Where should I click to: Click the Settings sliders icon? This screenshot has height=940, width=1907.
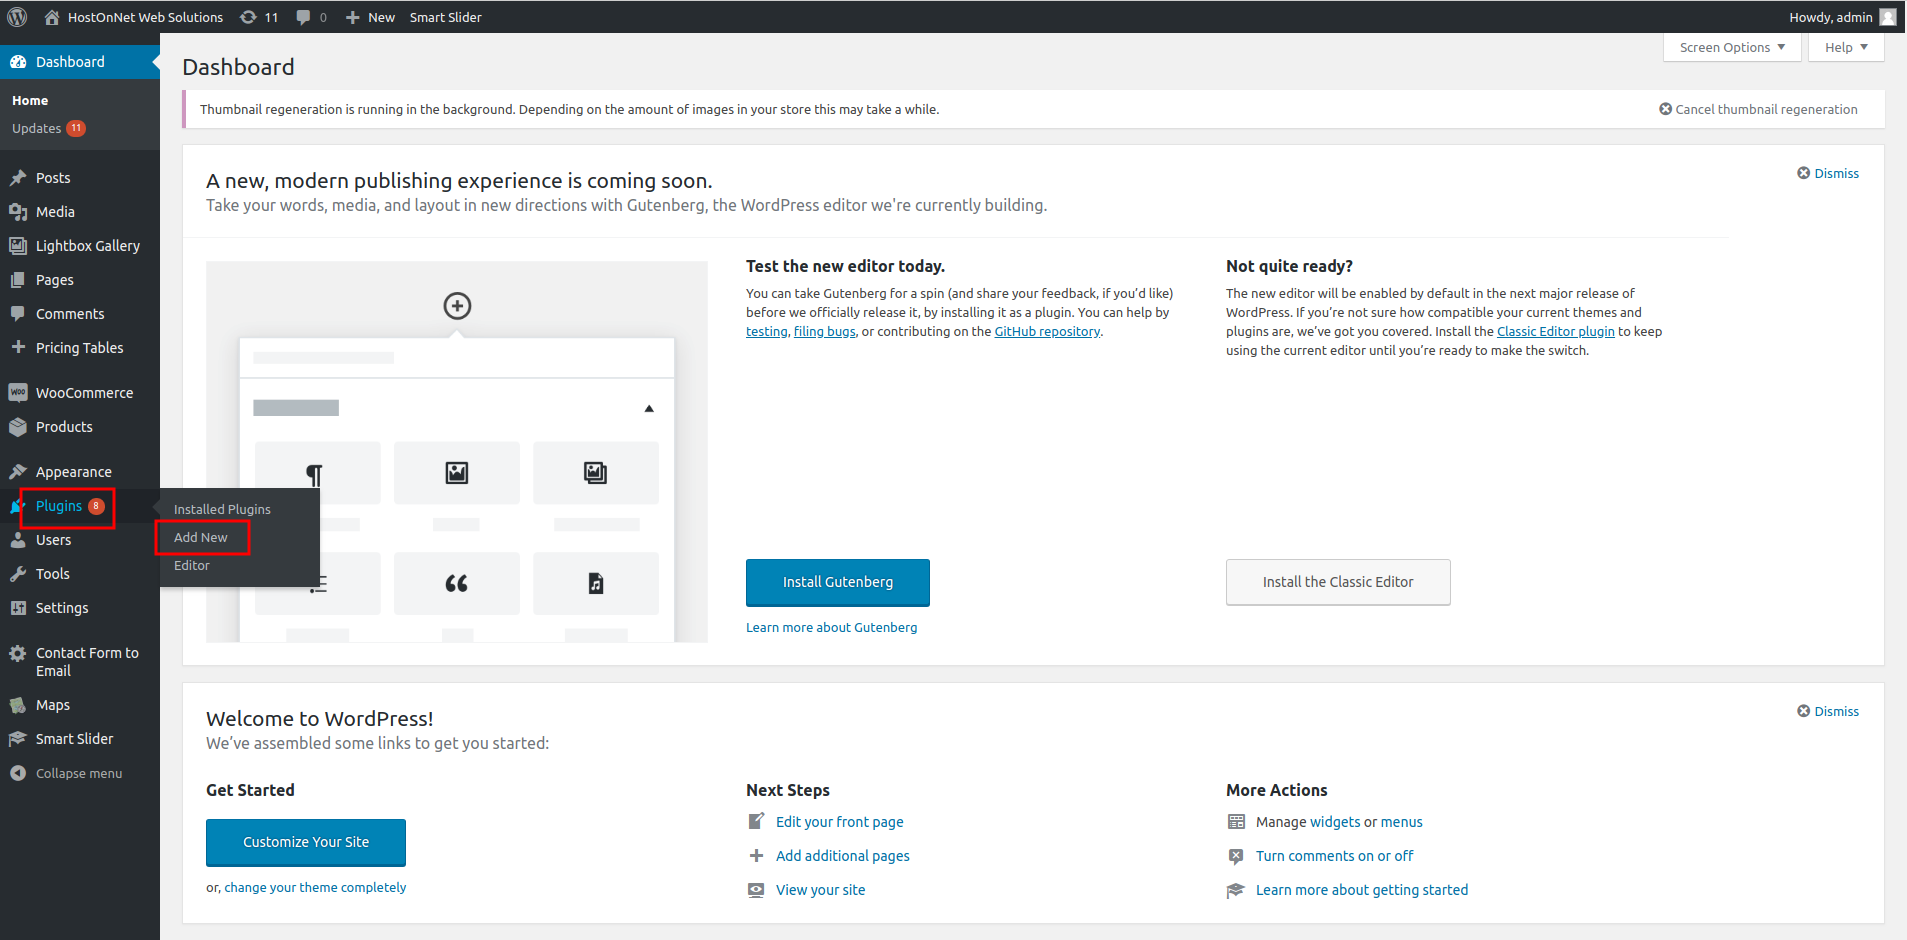pyautogui.click(x=18, y=608)
